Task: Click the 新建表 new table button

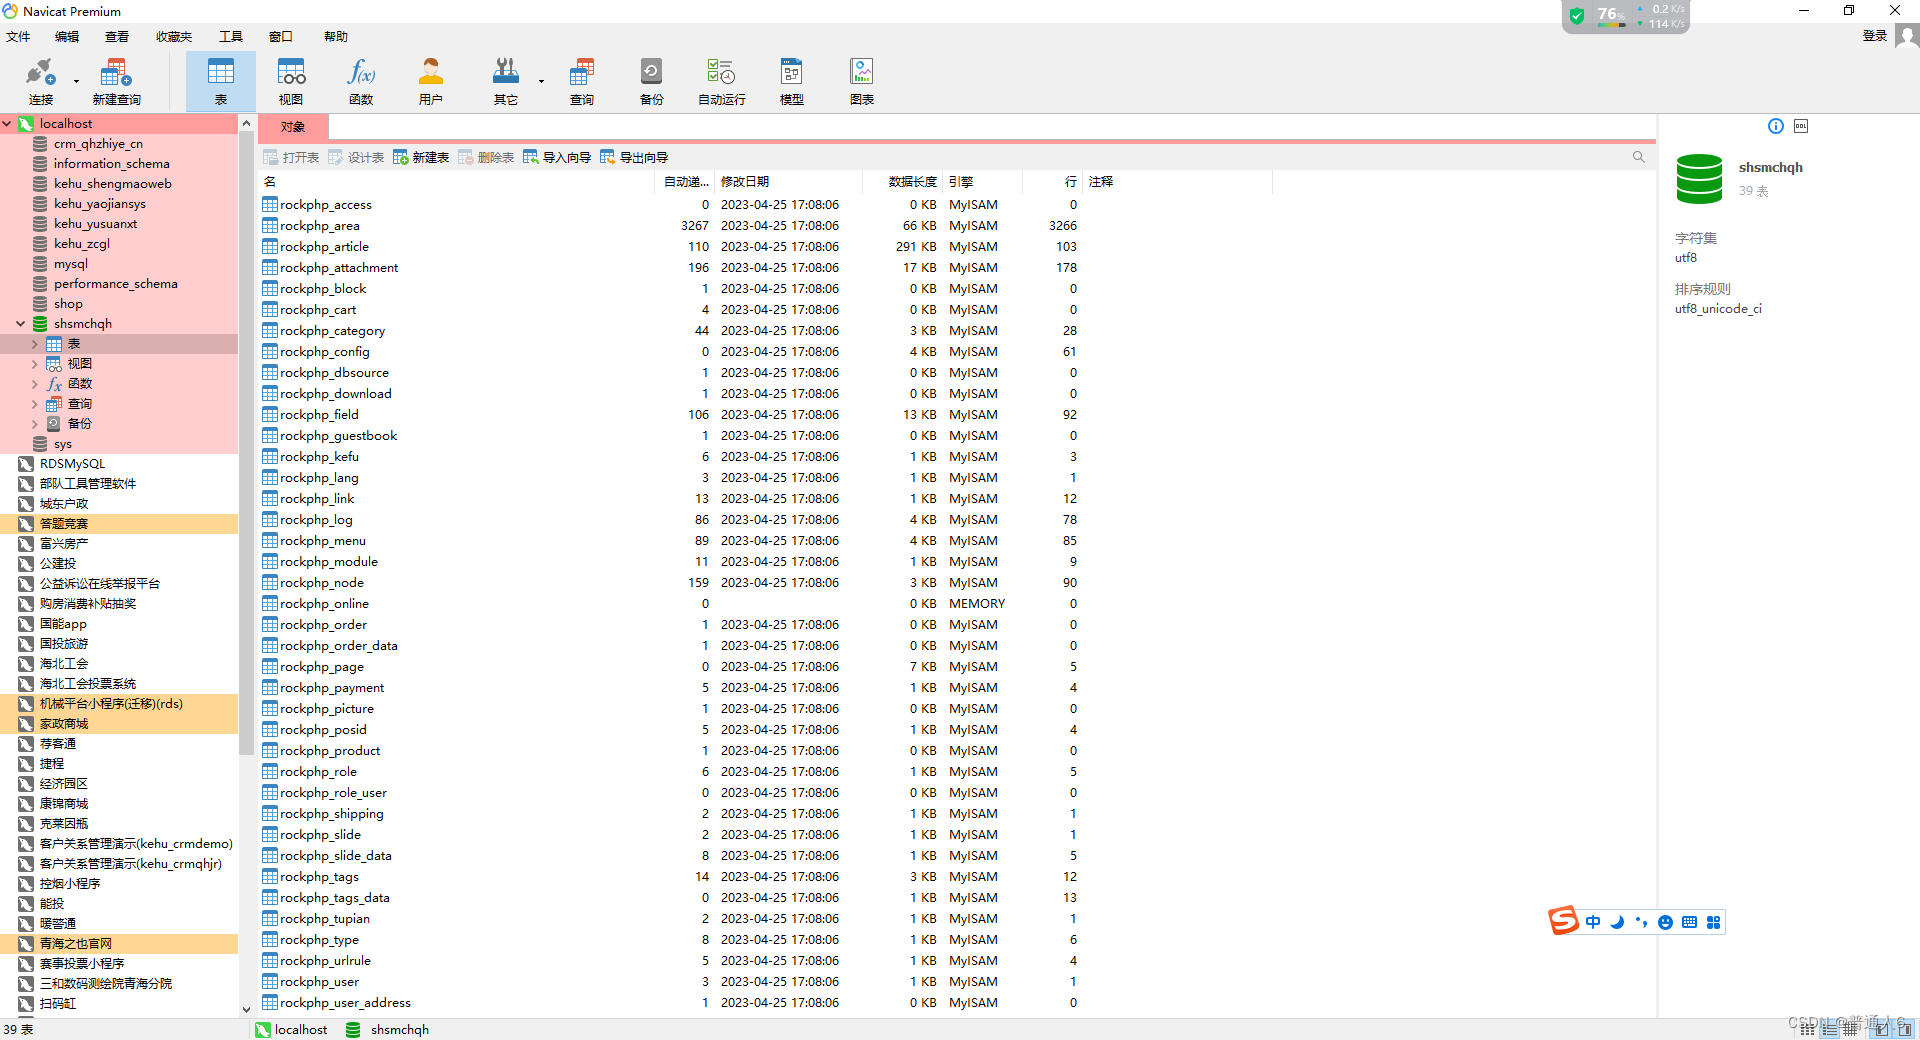Action: [x=421, y=157]
